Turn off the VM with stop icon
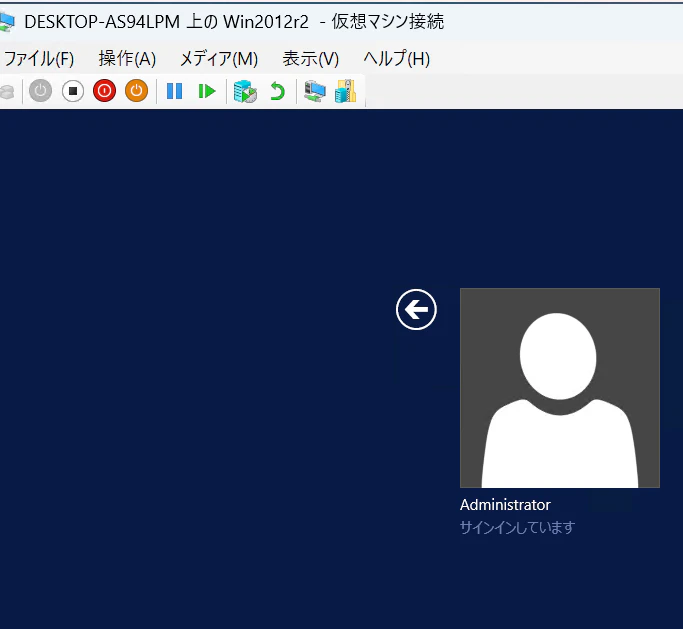Image resolution: width=683 pixels, height=629 pixels. coord(73,91)
